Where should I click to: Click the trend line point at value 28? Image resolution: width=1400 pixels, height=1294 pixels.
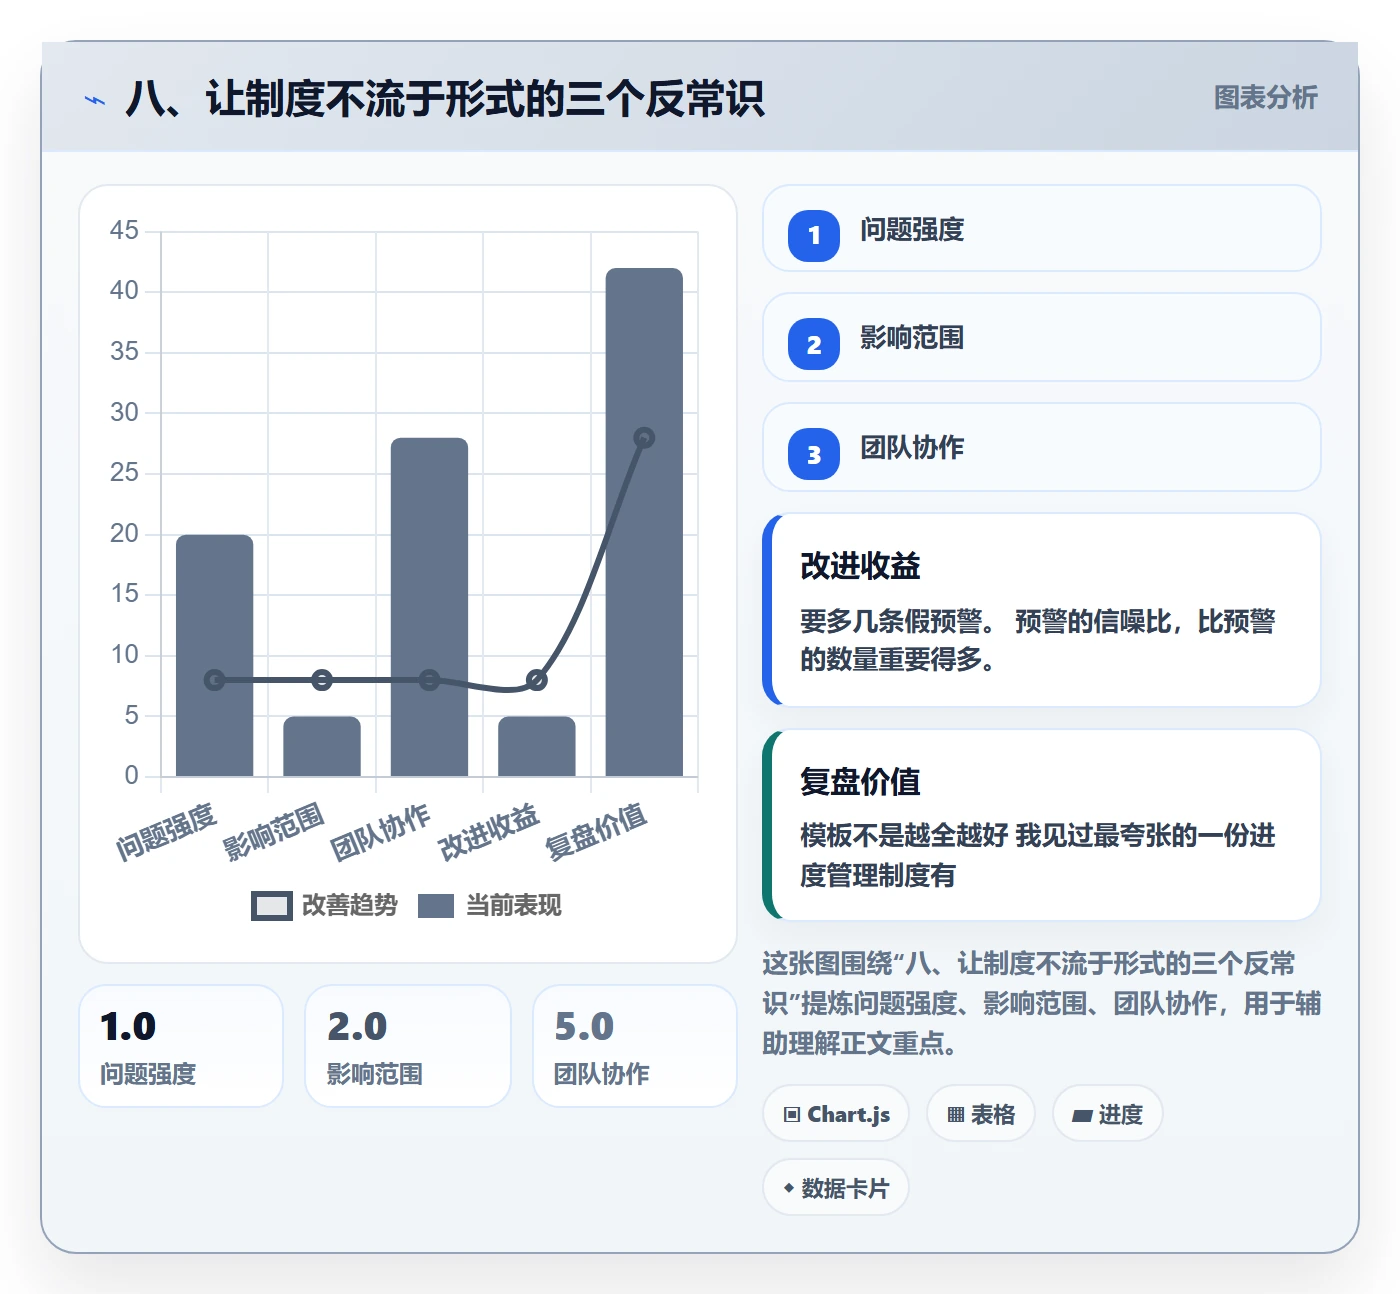644,438
